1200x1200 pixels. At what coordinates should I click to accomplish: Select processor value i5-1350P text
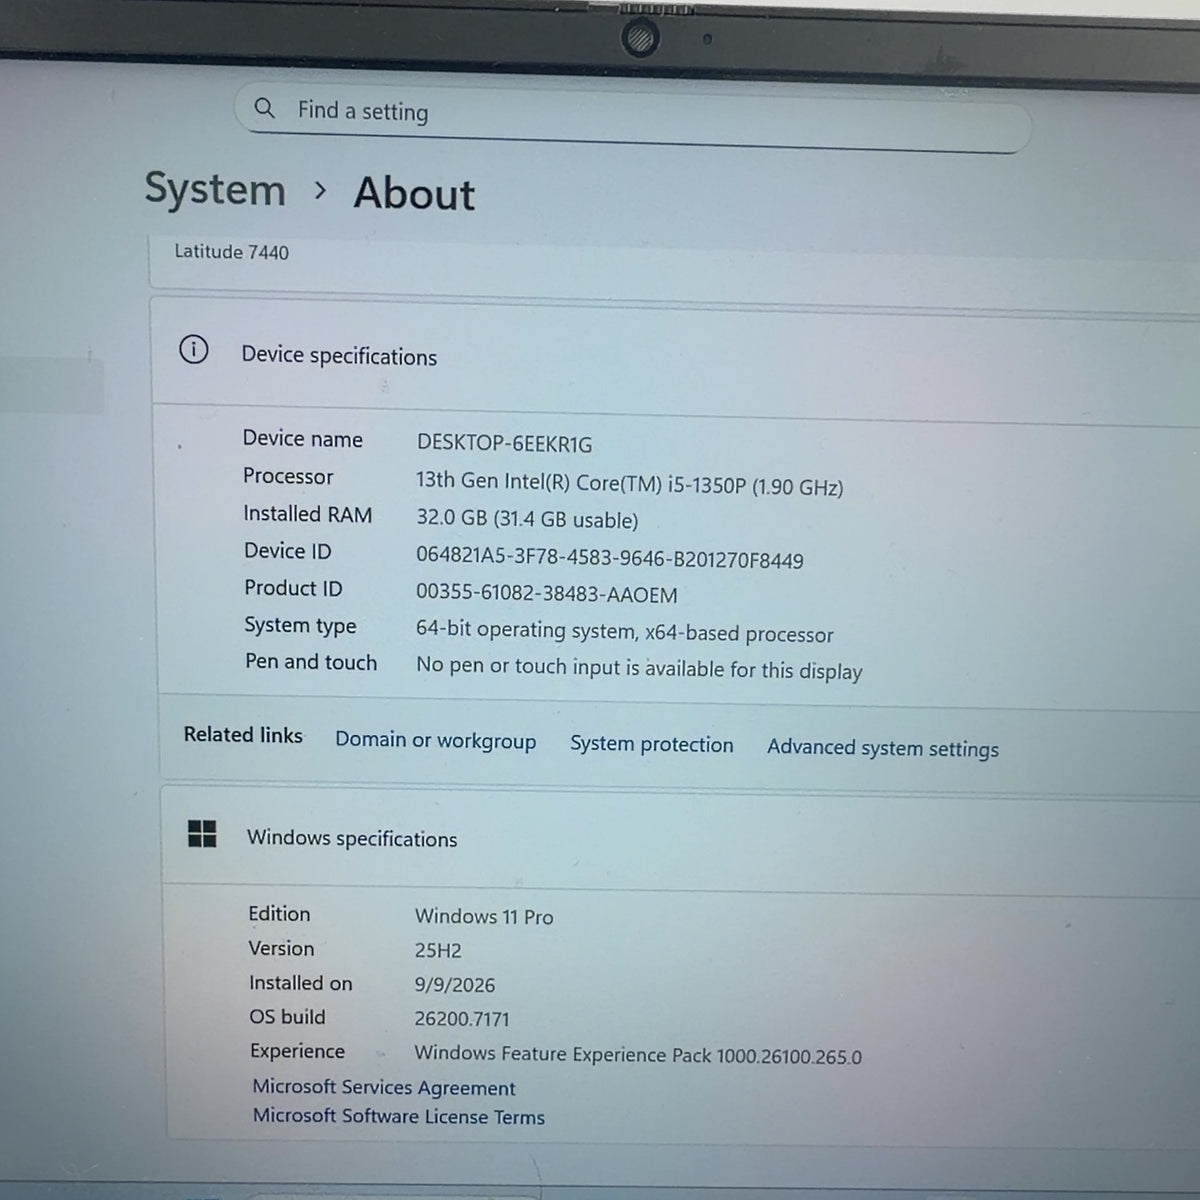[629, 484]
